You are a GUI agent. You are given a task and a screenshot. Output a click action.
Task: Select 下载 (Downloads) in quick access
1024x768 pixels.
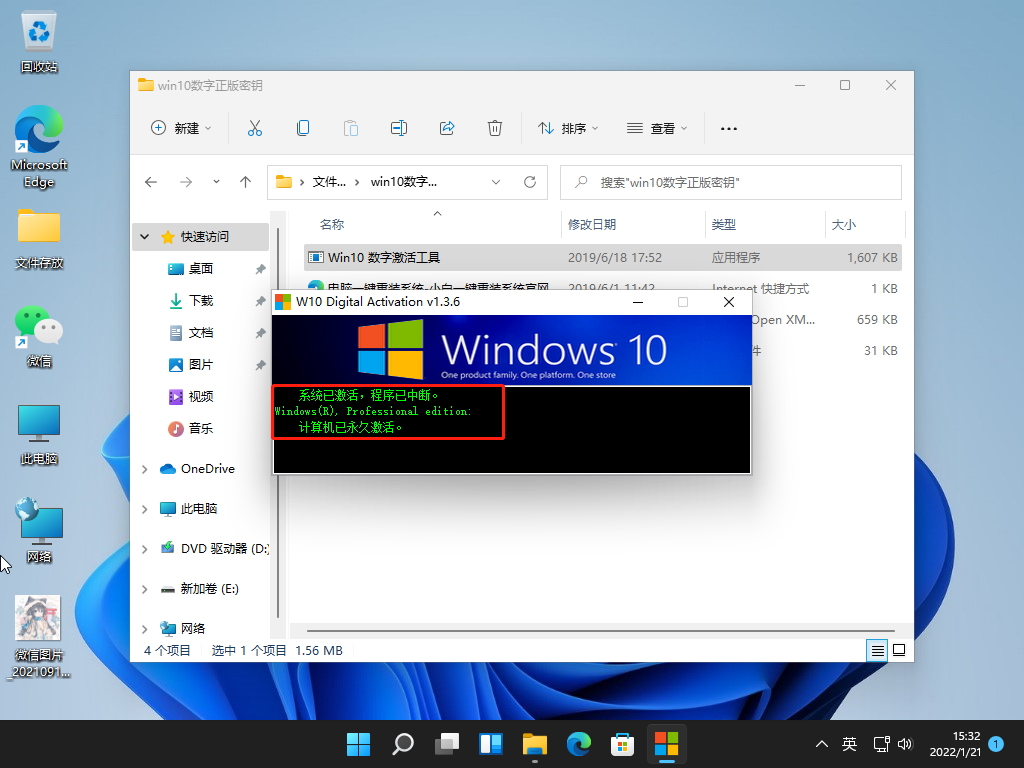pos(201,300)
